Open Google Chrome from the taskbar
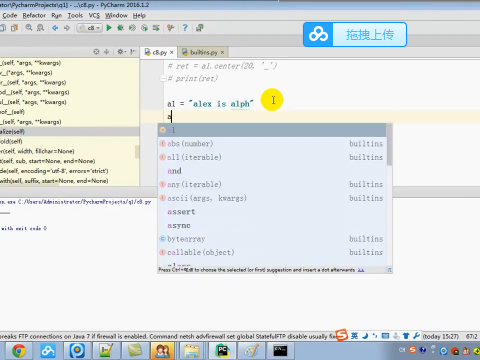 point(18,350)
